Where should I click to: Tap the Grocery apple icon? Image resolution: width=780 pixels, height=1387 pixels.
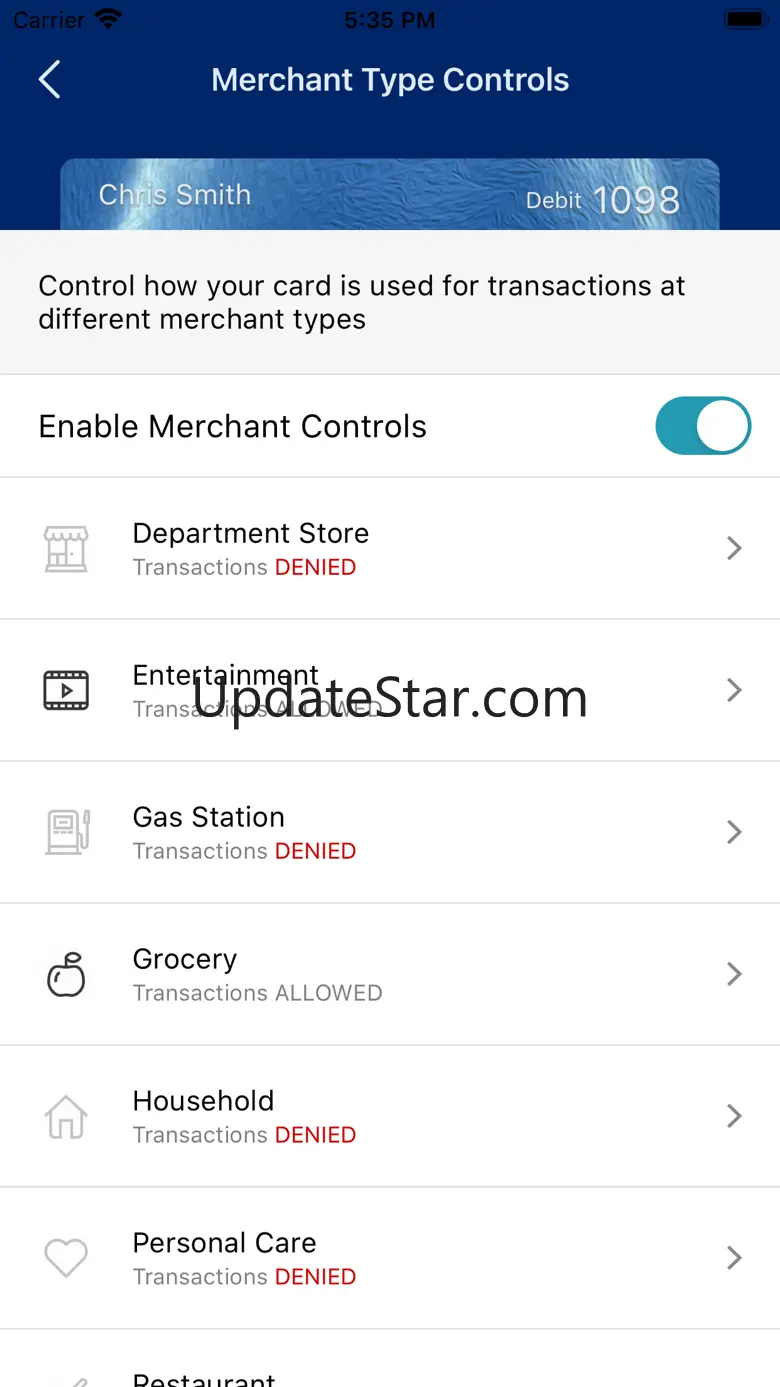tap(66, 974)
